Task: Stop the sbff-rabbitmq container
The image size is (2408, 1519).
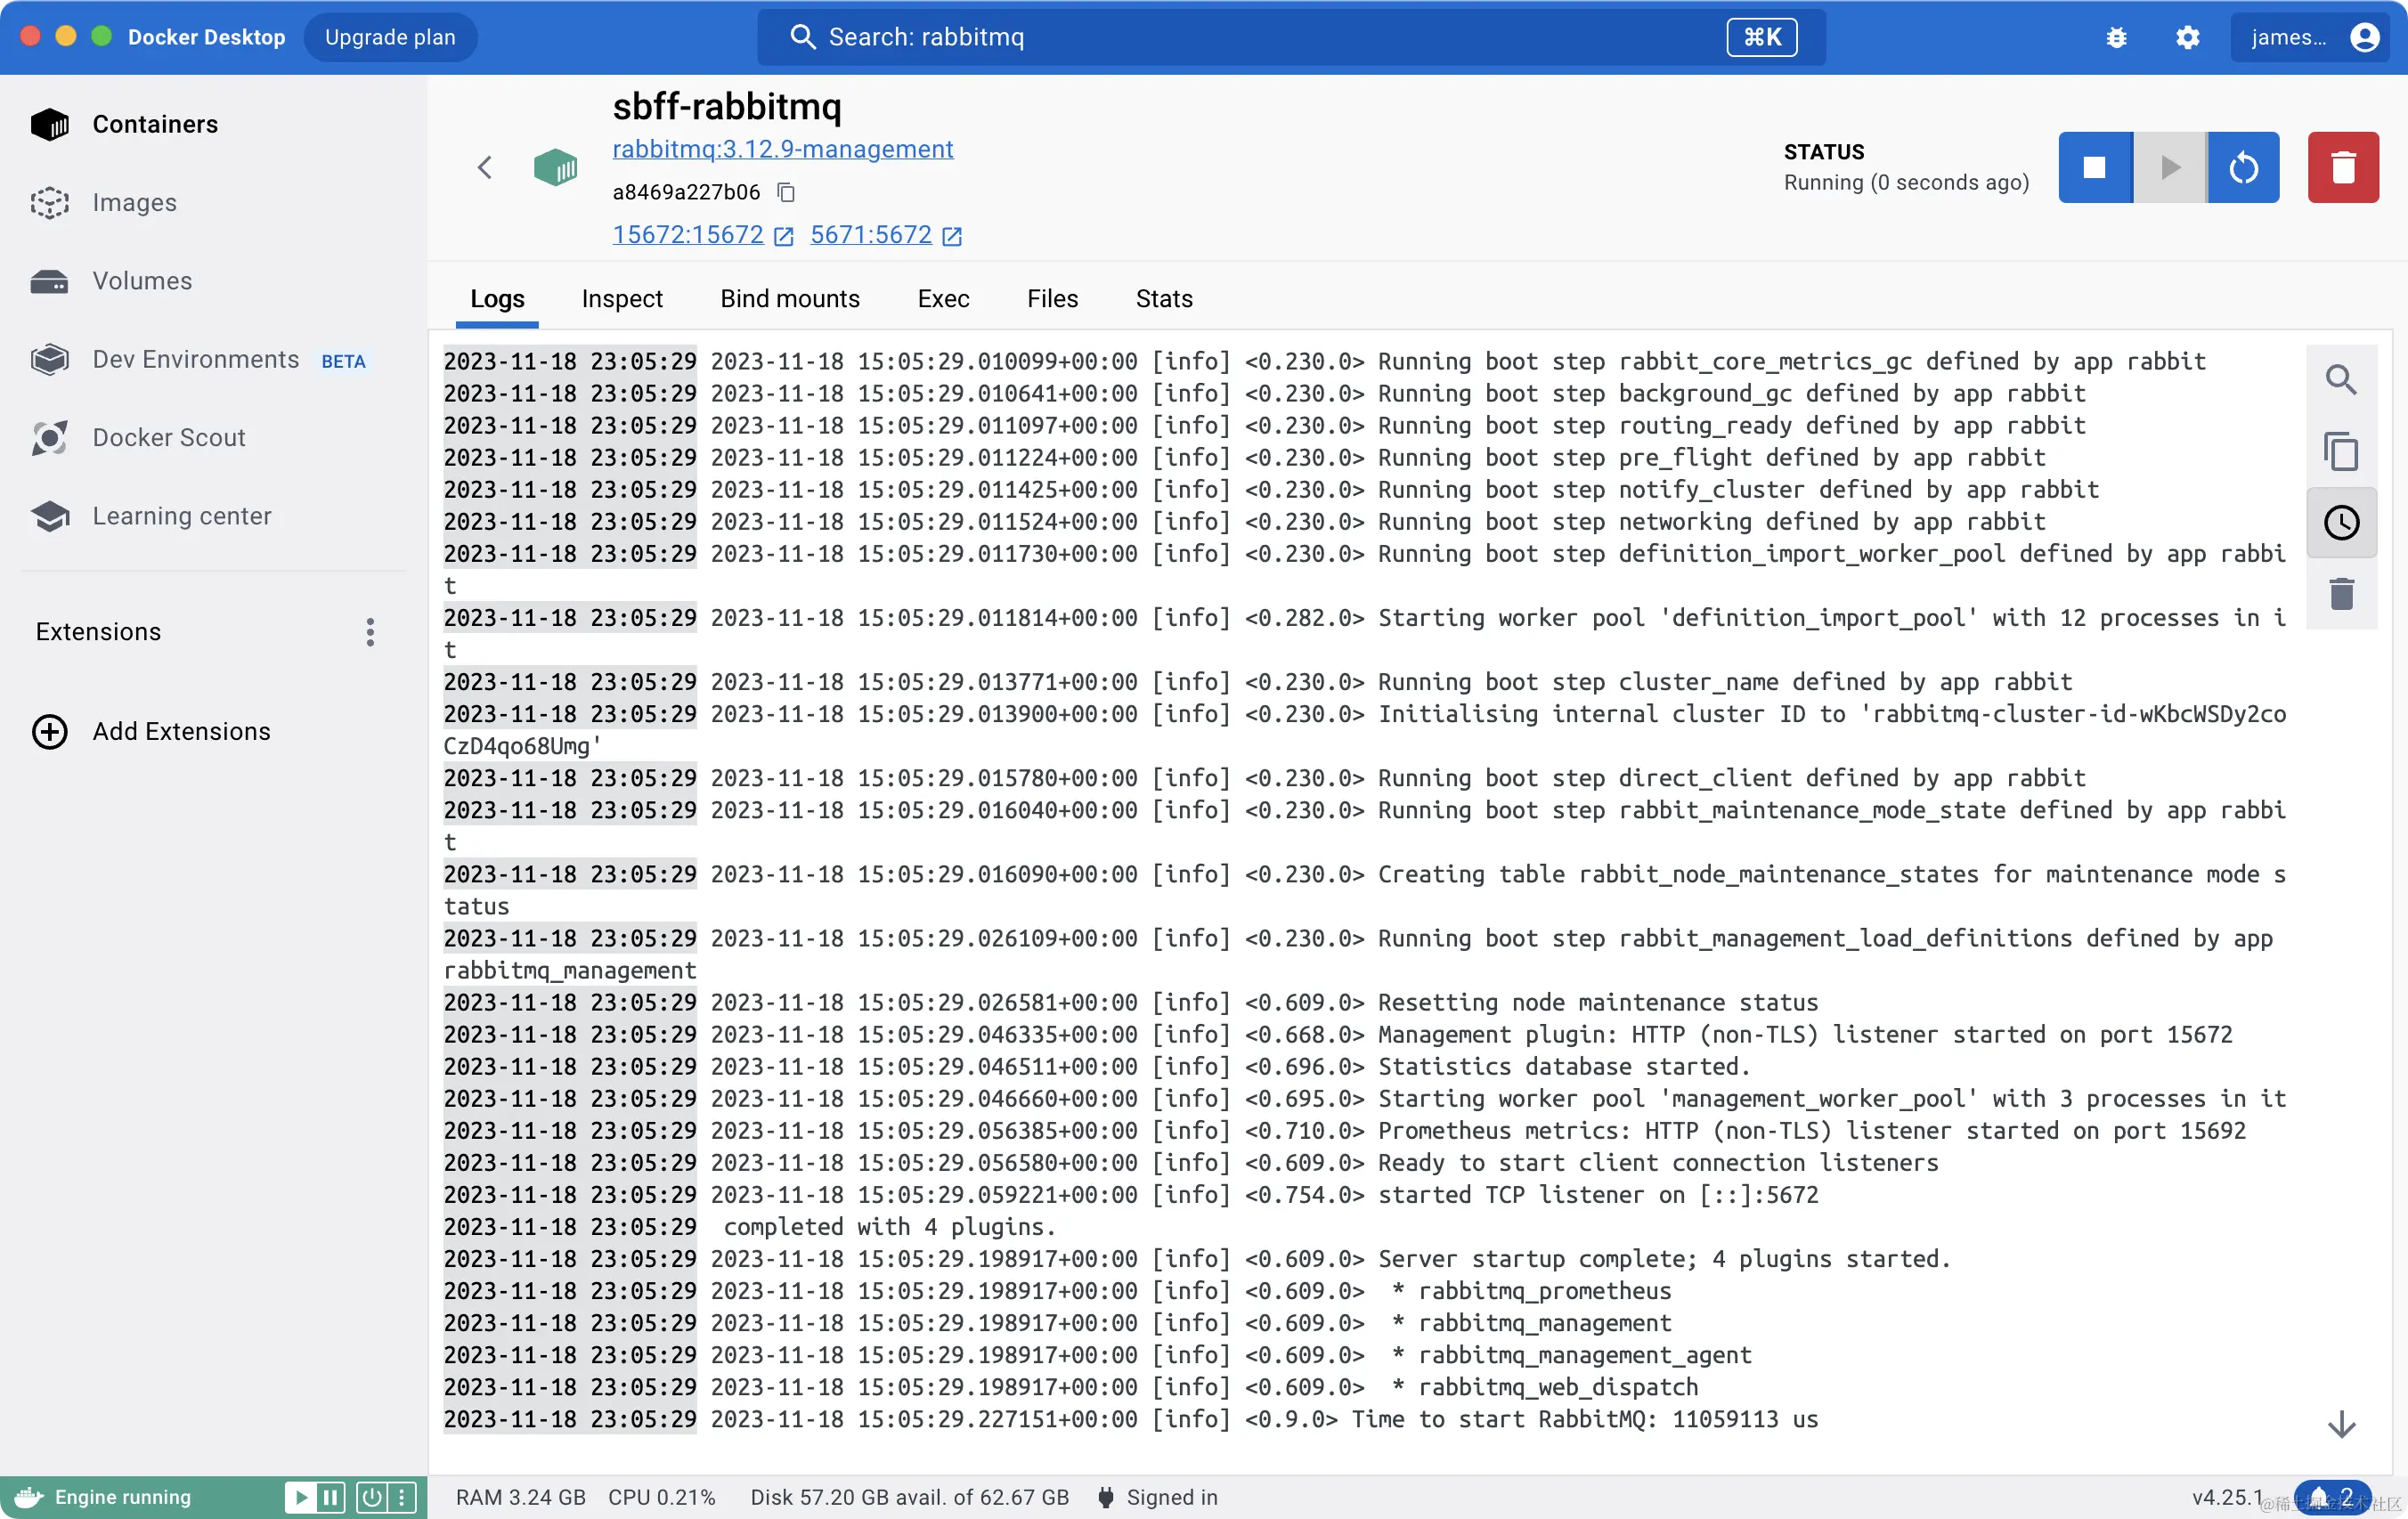Action: pos(2094,167)
